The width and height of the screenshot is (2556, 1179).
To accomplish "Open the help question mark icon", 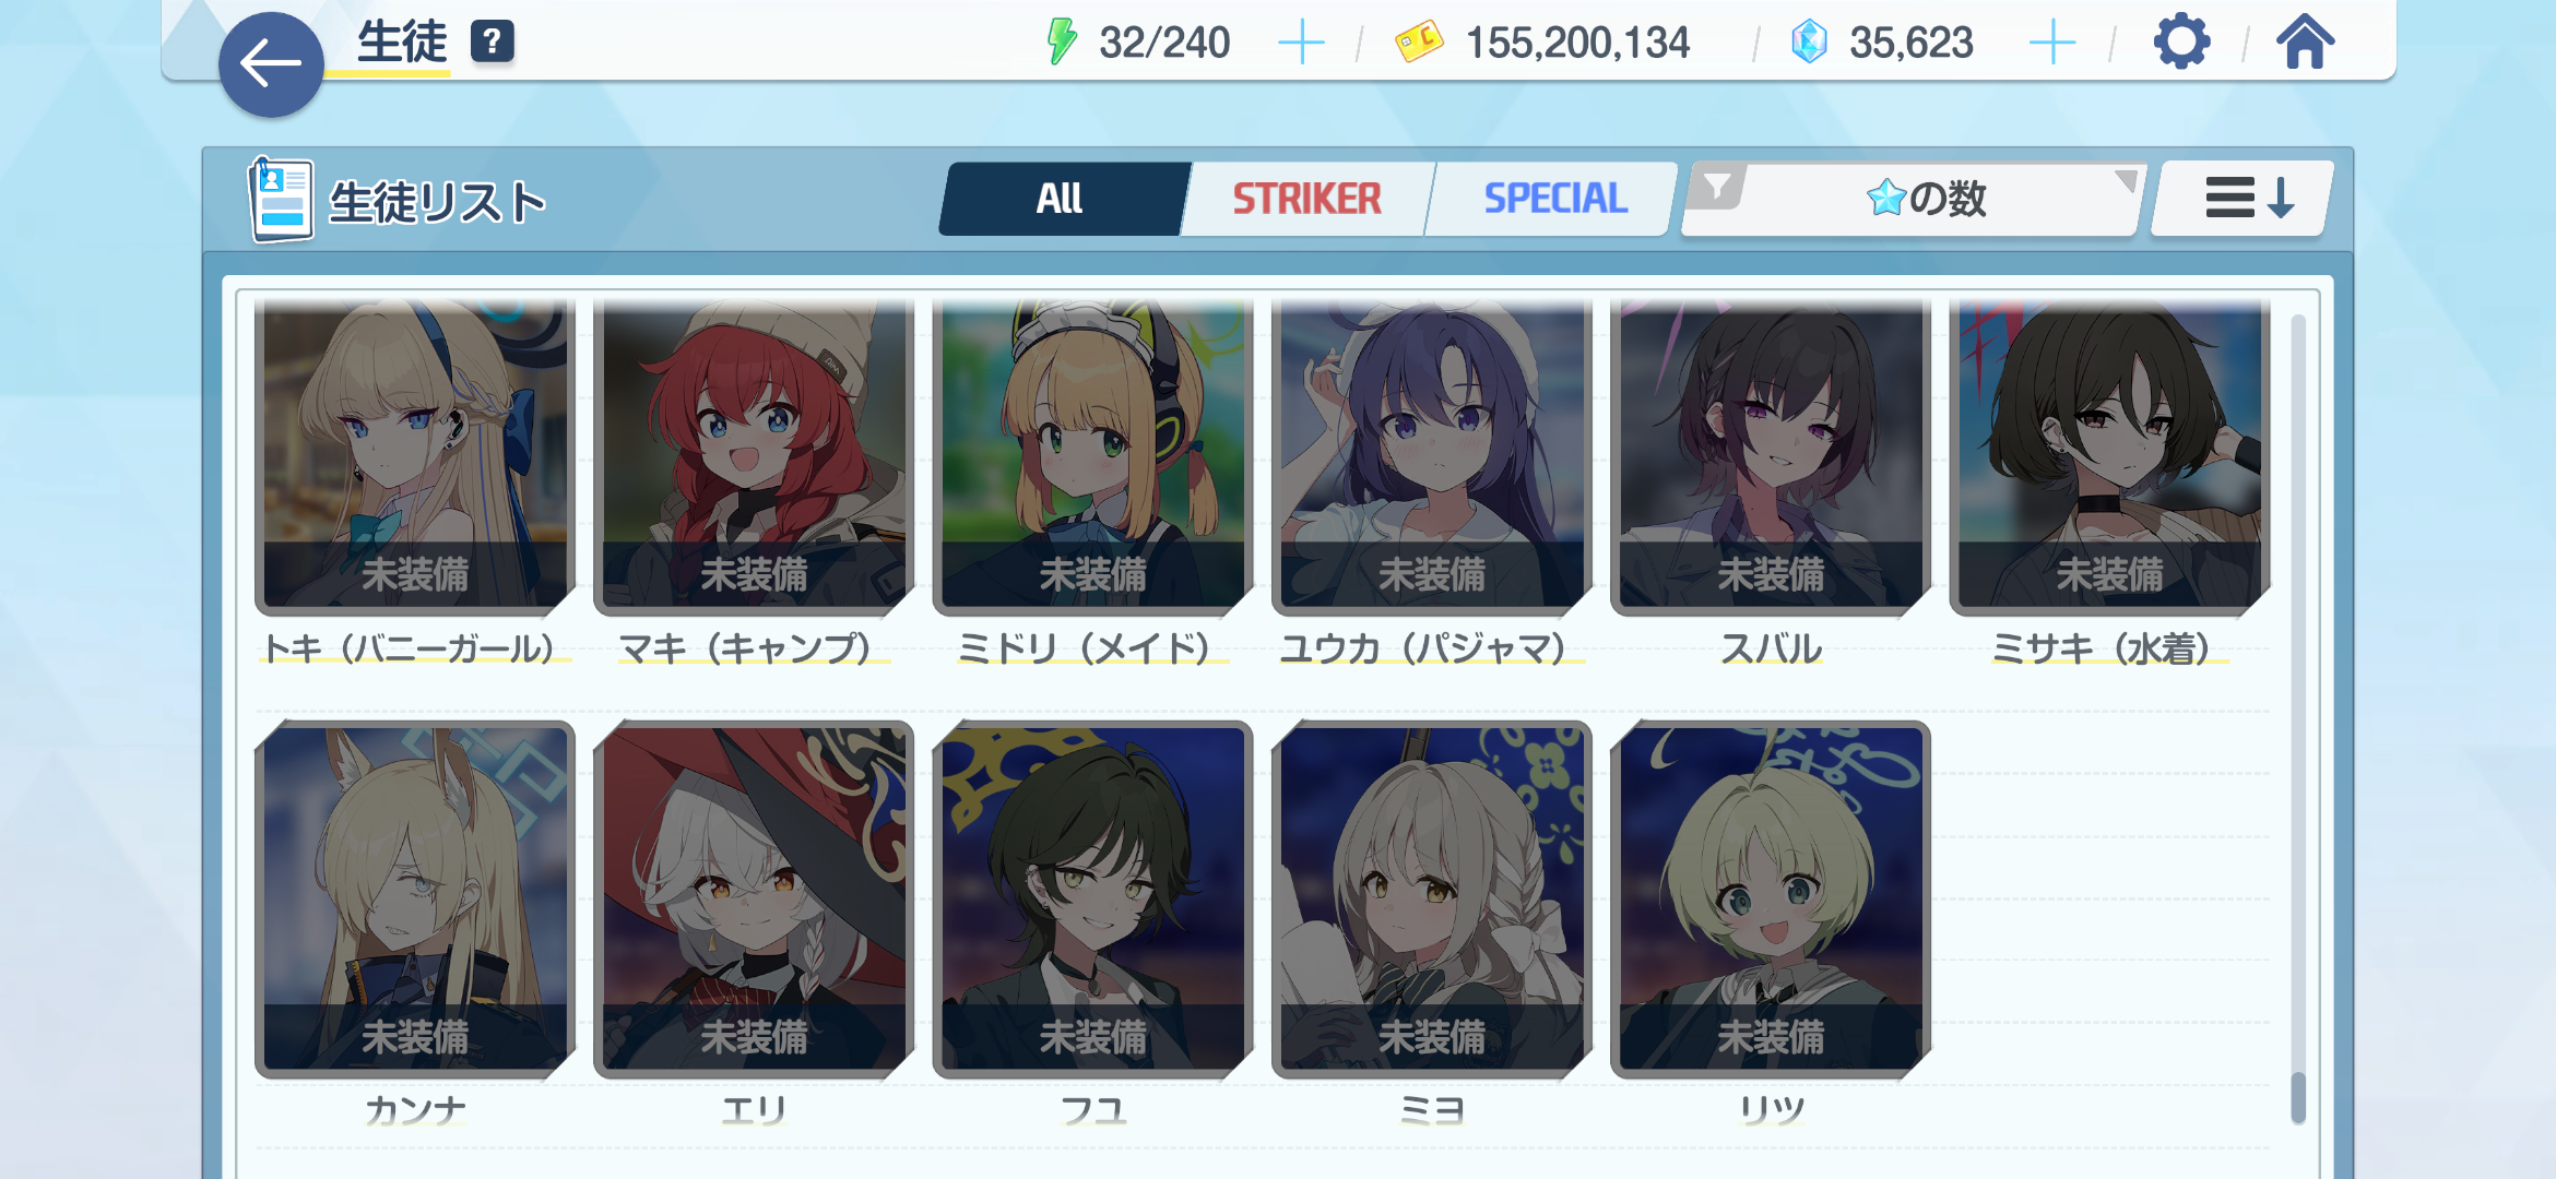I will [492, 42].
